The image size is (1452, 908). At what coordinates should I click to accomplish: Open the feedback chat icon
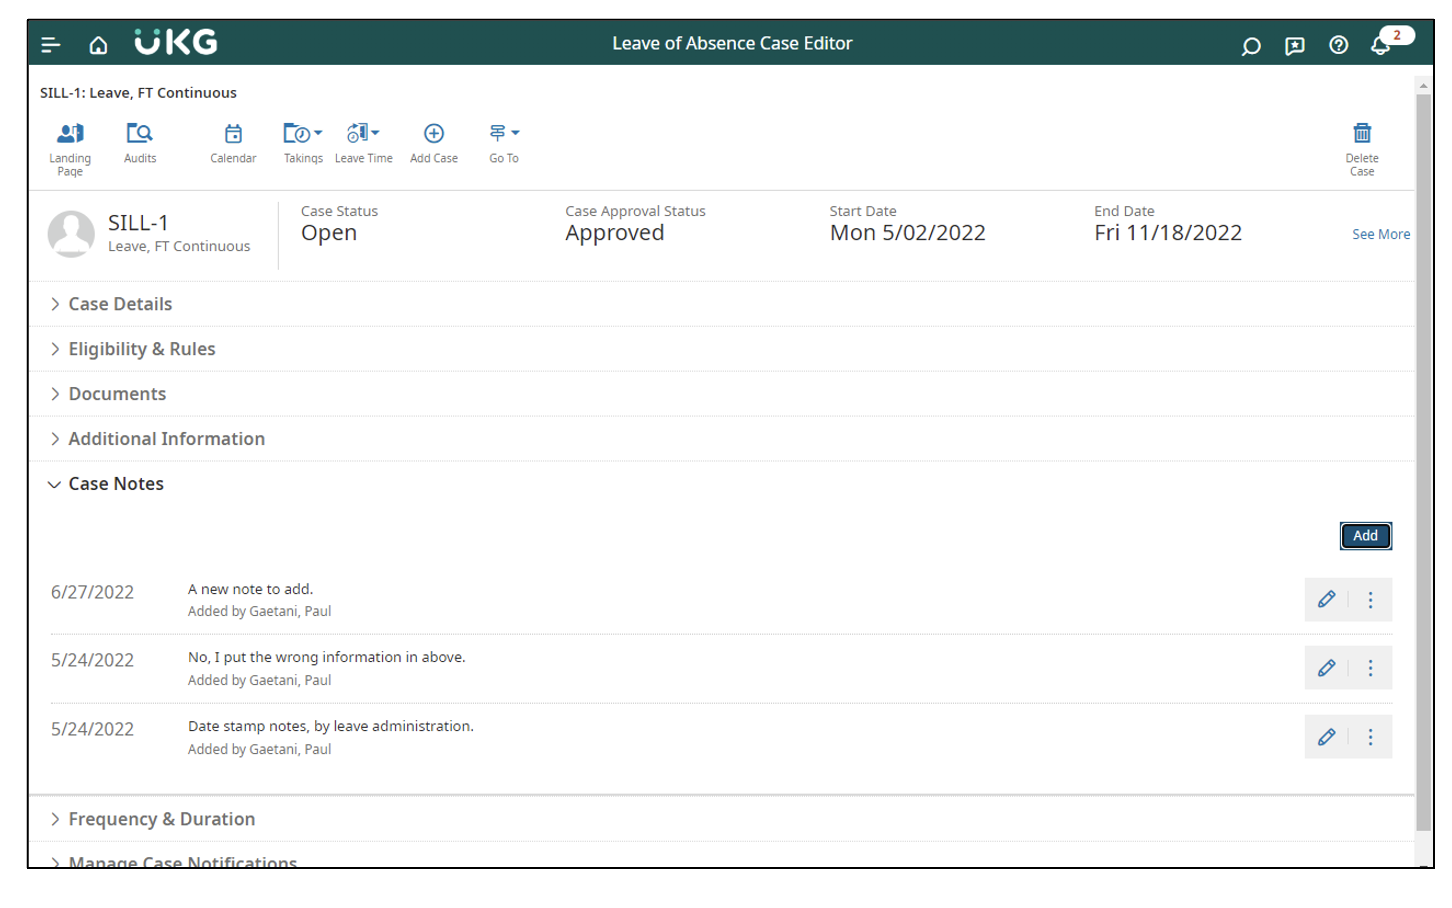(x=1294, y=45)
